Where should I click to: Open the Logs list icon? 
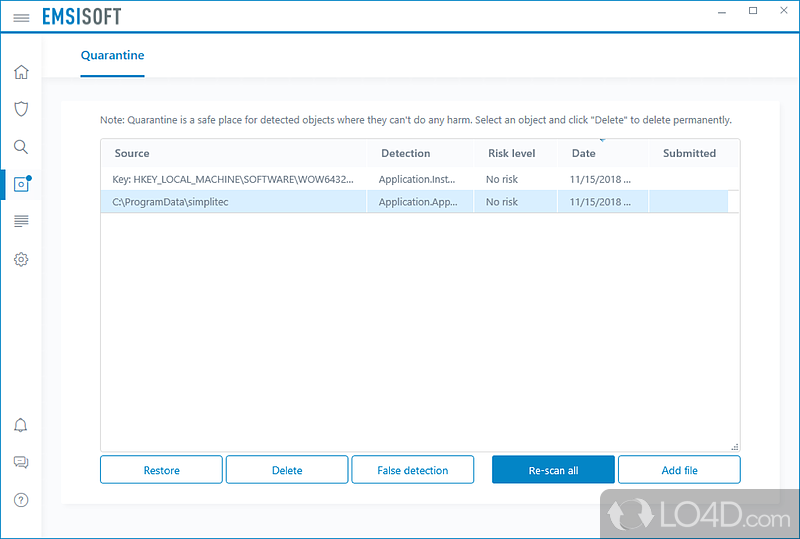pos(21,221)
